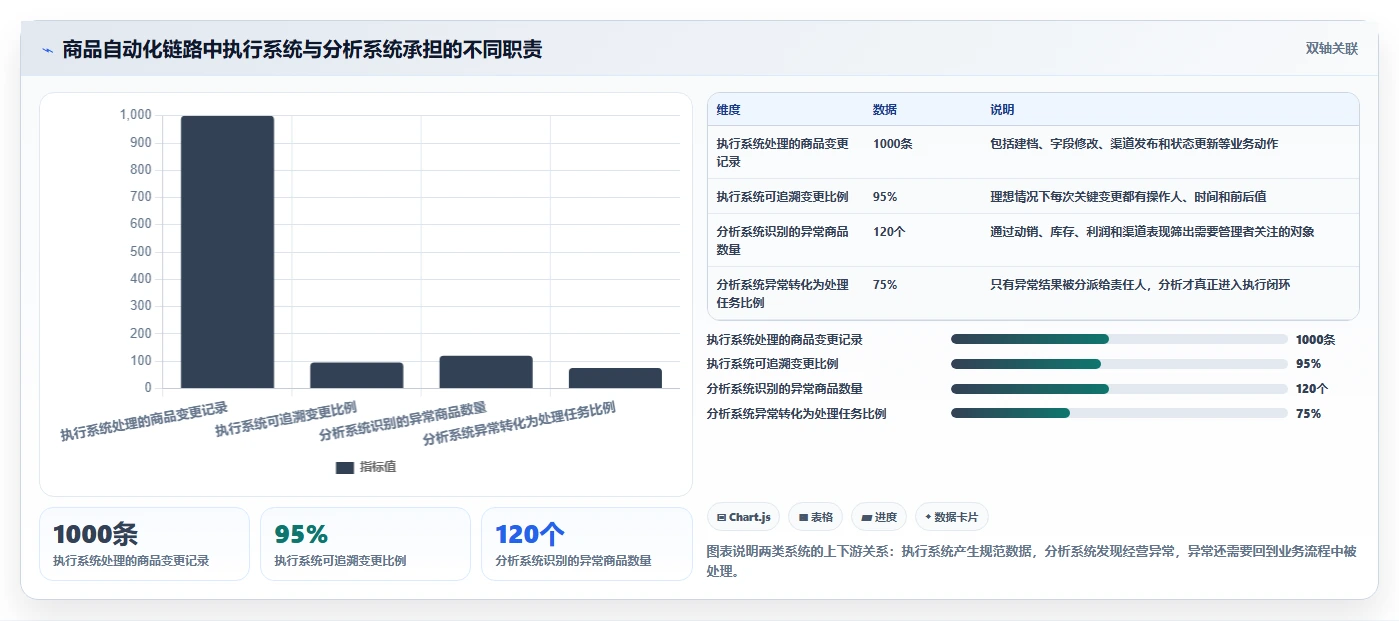Click the 指标值 legend label
This screenshot has width=1399, height=621.
[x=378, y=467]
